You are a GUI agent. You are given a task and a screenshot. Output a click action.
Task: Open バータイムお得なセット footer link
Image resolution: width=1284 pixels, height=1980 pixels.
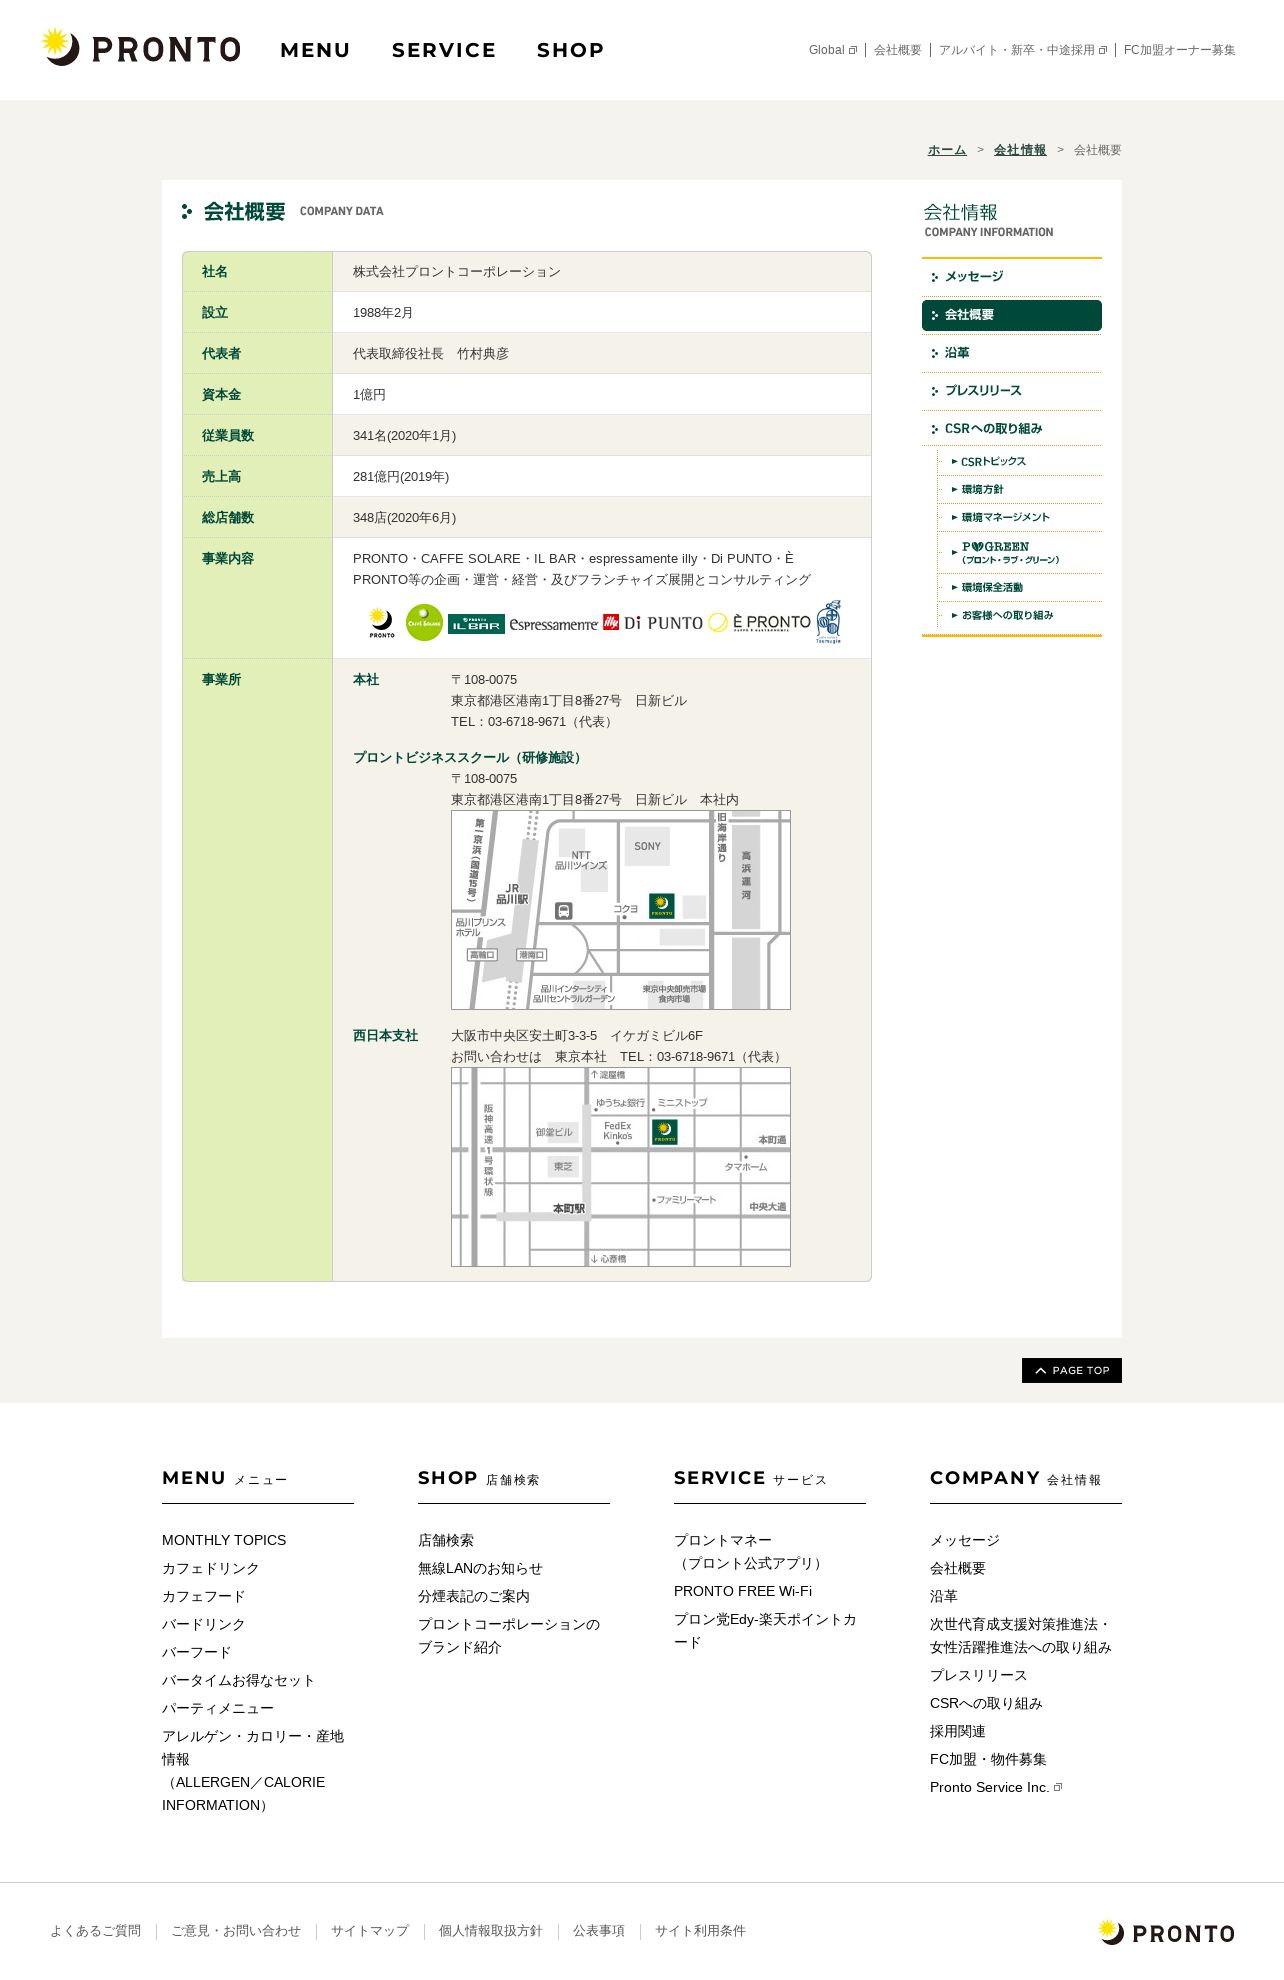(x=238, y=1680)
